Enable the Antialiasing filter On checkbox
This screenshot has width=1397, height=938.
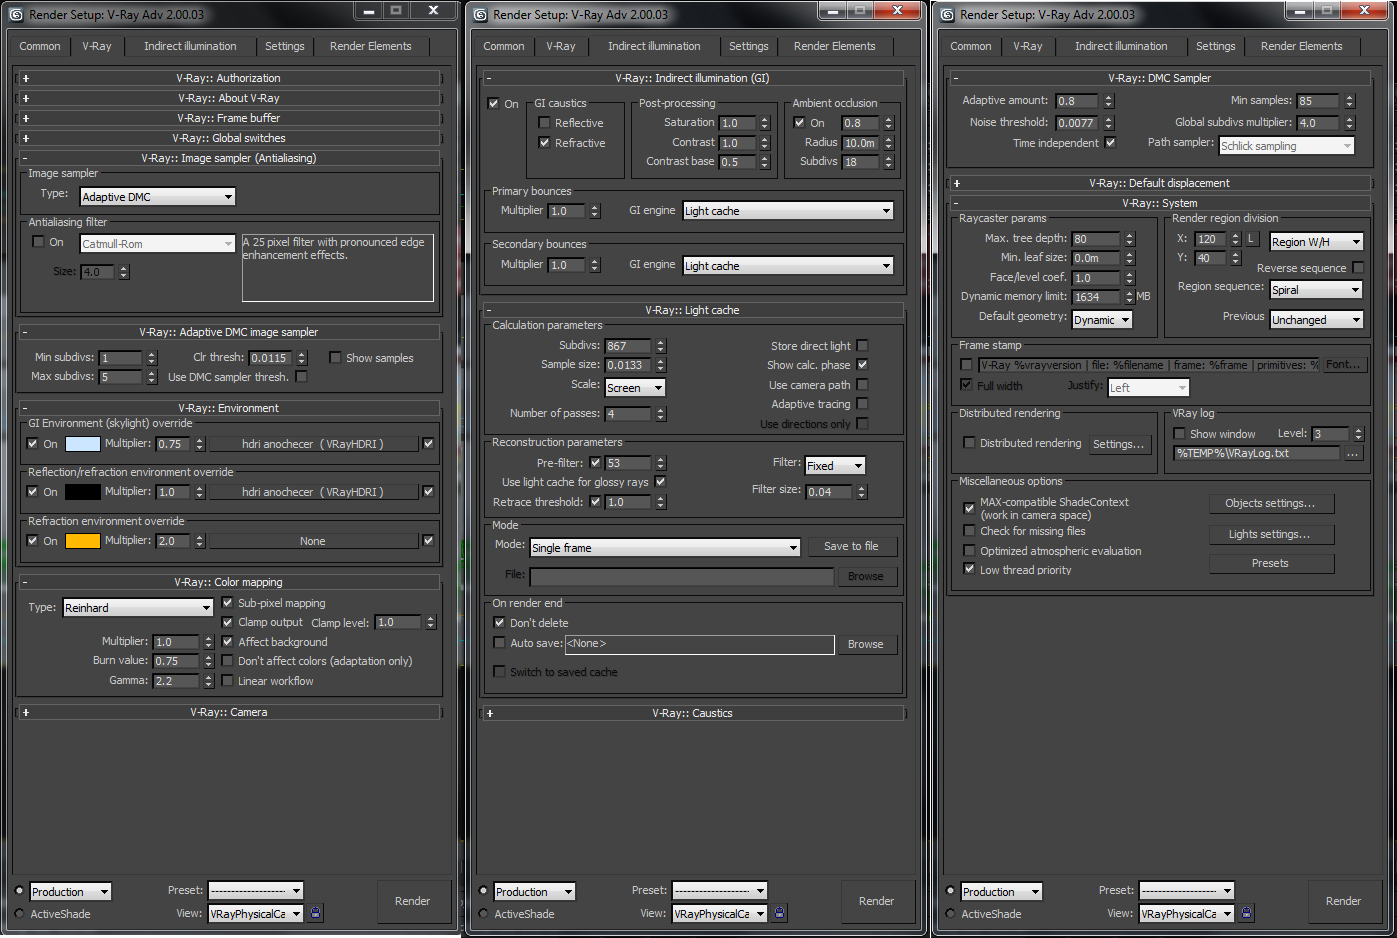[38, 242]
